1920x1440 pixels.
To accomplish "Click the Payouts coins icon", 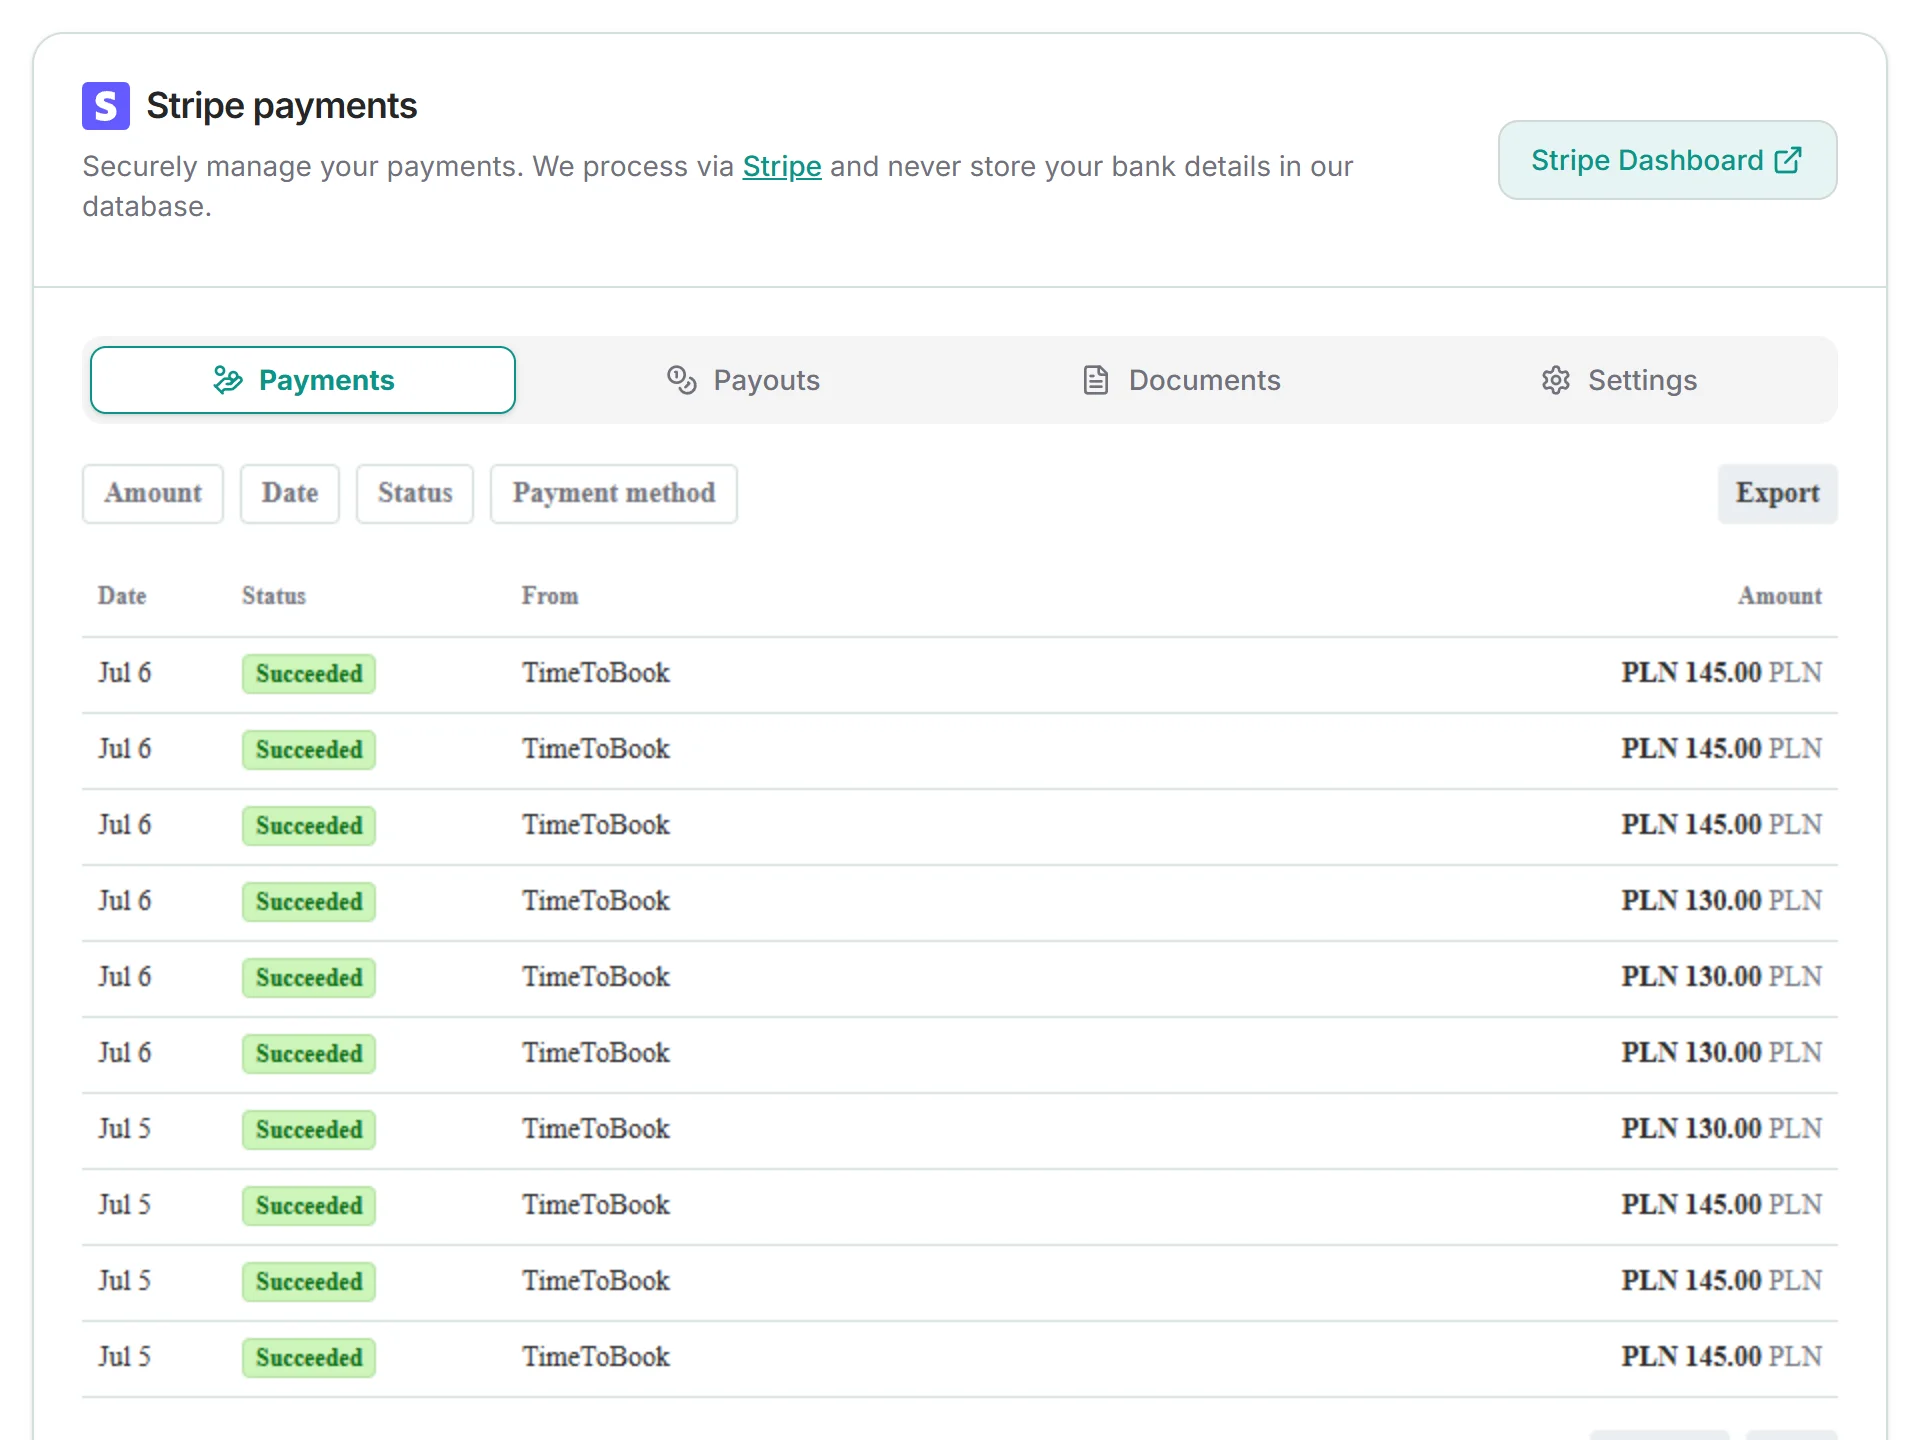I will [682, 380].
